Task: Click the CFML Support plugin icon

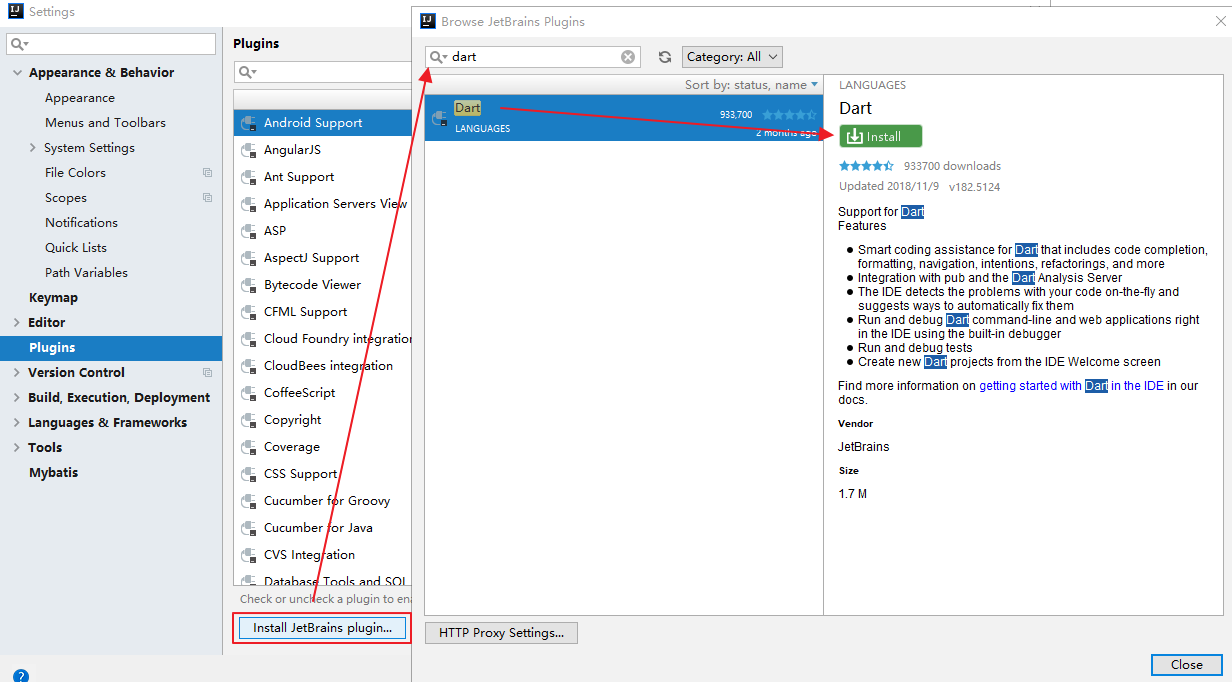Action: pos(249,312)
